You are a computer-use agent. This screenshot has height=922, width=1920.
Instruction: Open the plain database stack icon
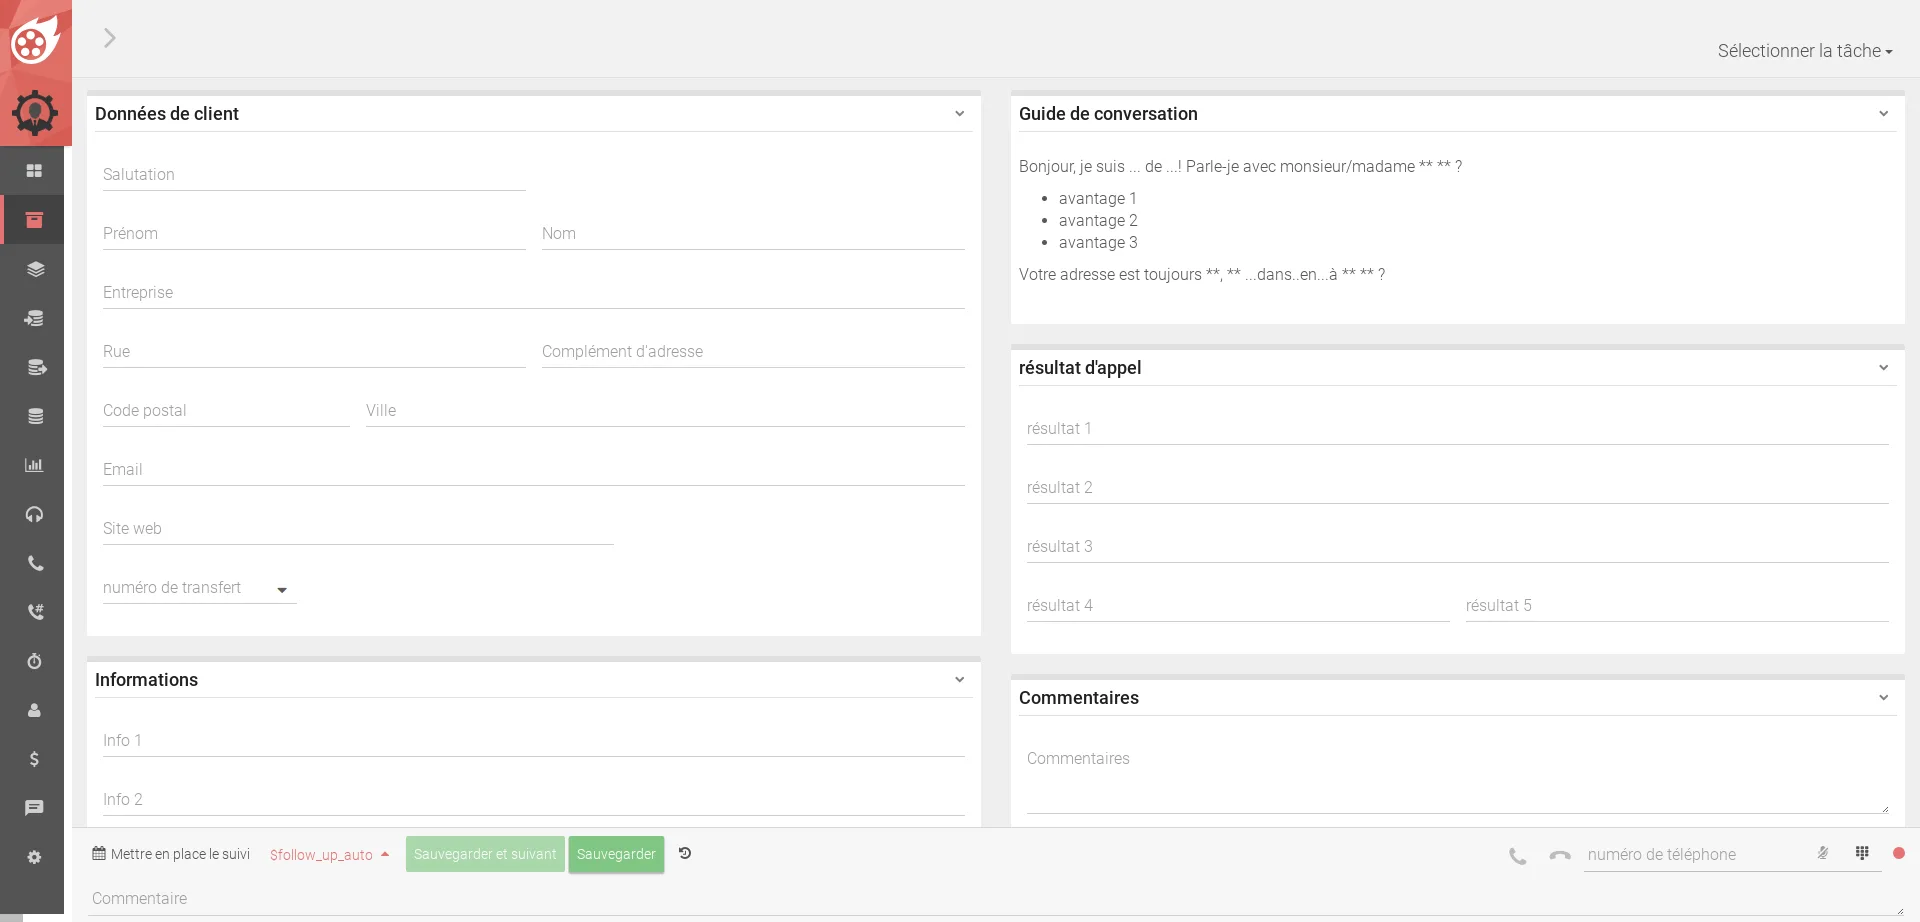(35, 416)
